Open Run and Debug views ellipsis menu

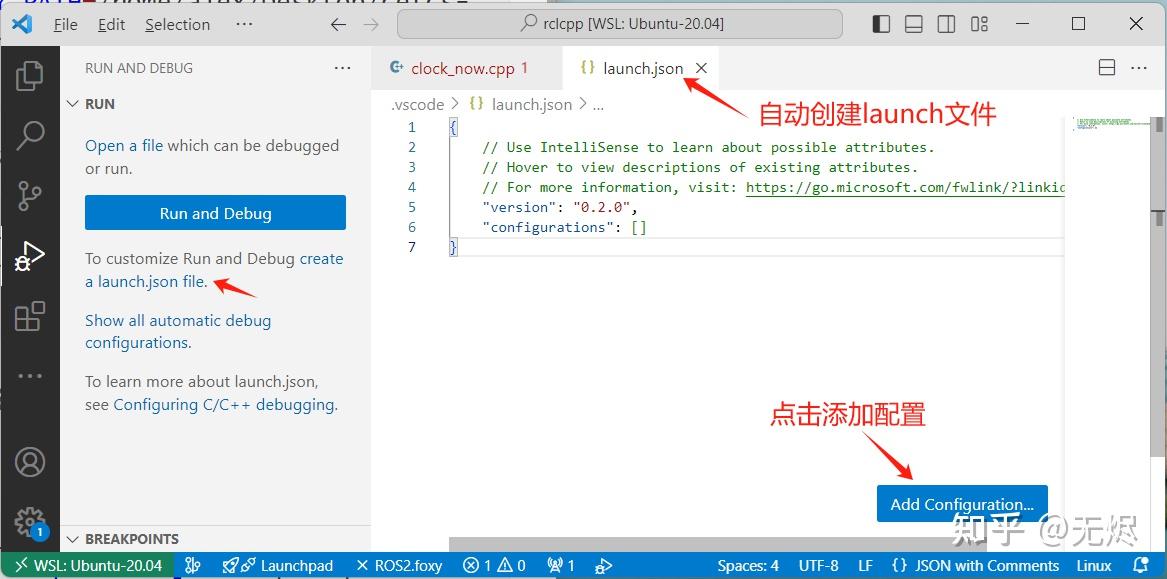point(342,68)
